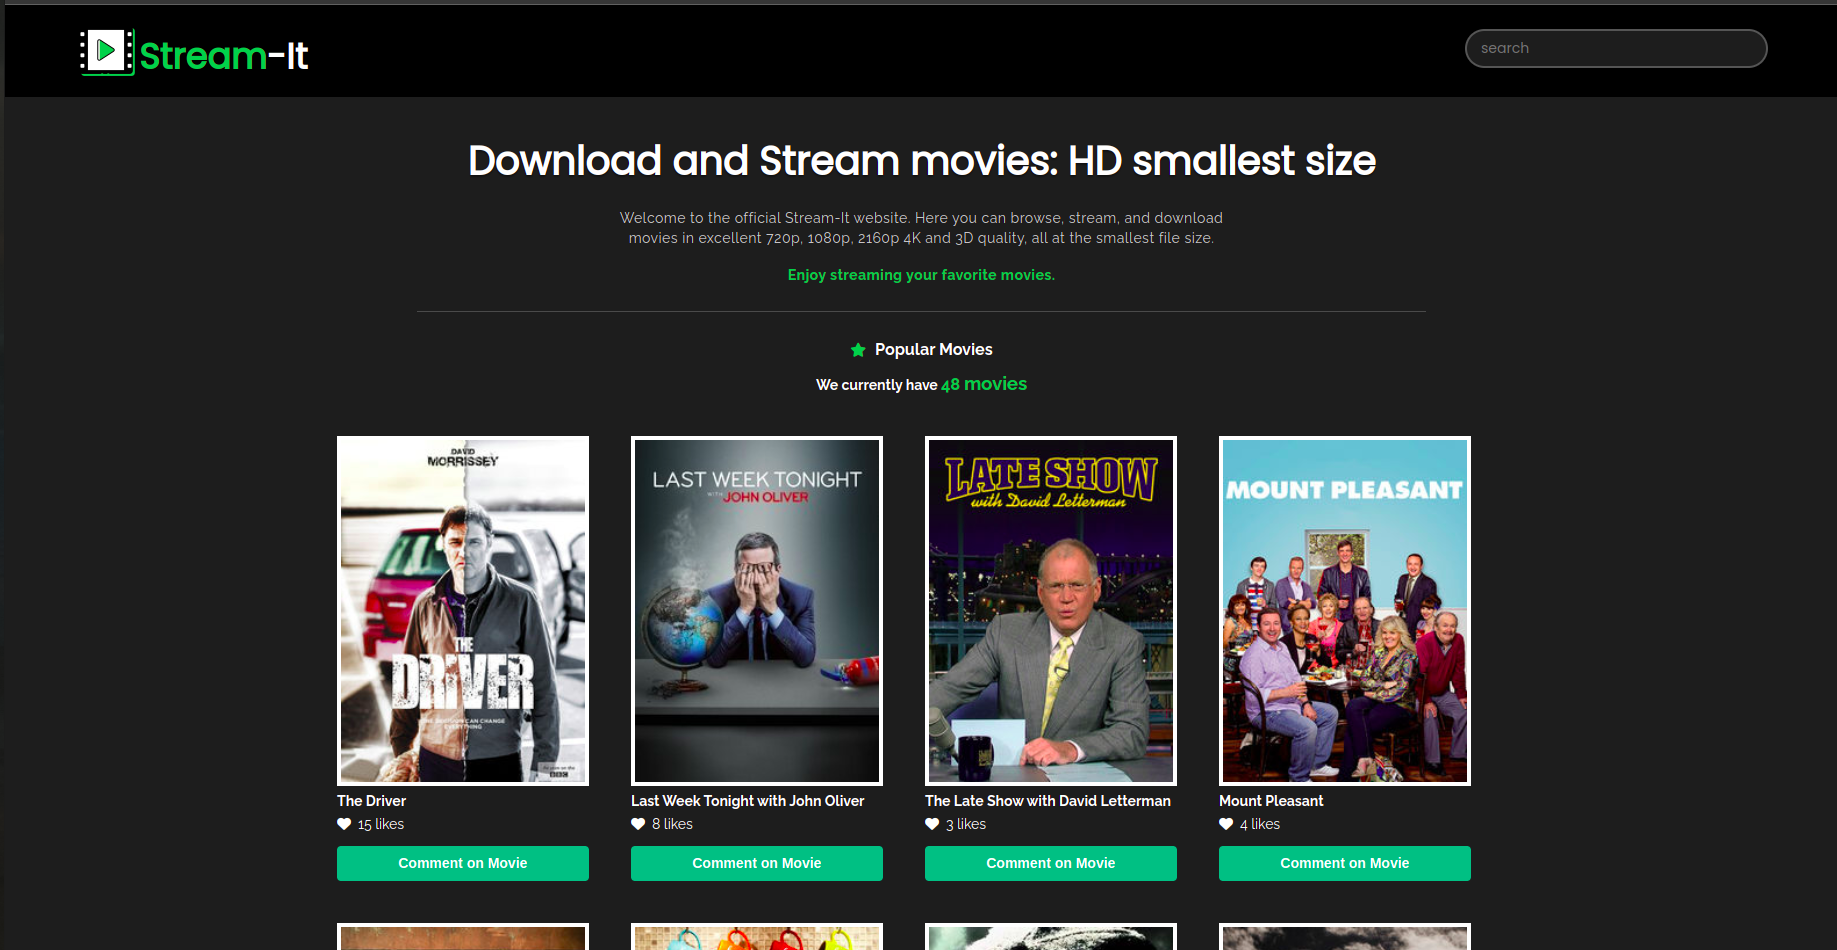Open the Late Show poster thumbnail
The height and width of the screenshot is (950, 1837).
(x=1051, y=611)
